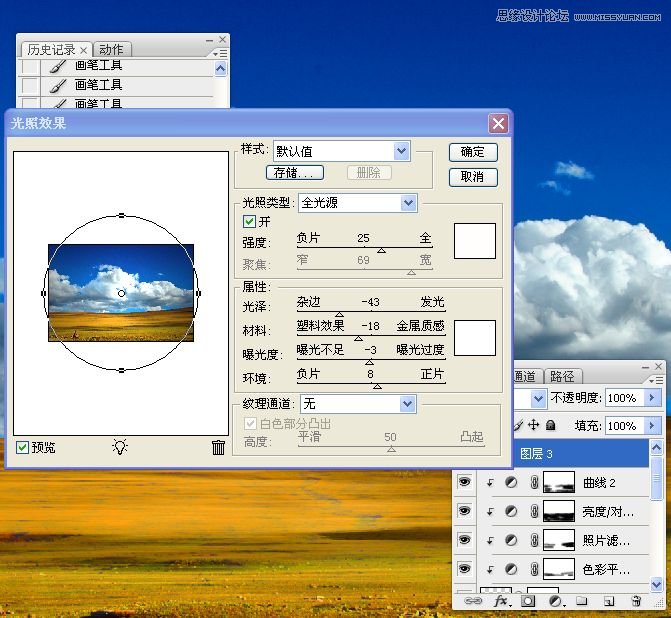Click the 环境 slider handle
671x618 pixels.
pyautogui.click(x=377, y=386)
